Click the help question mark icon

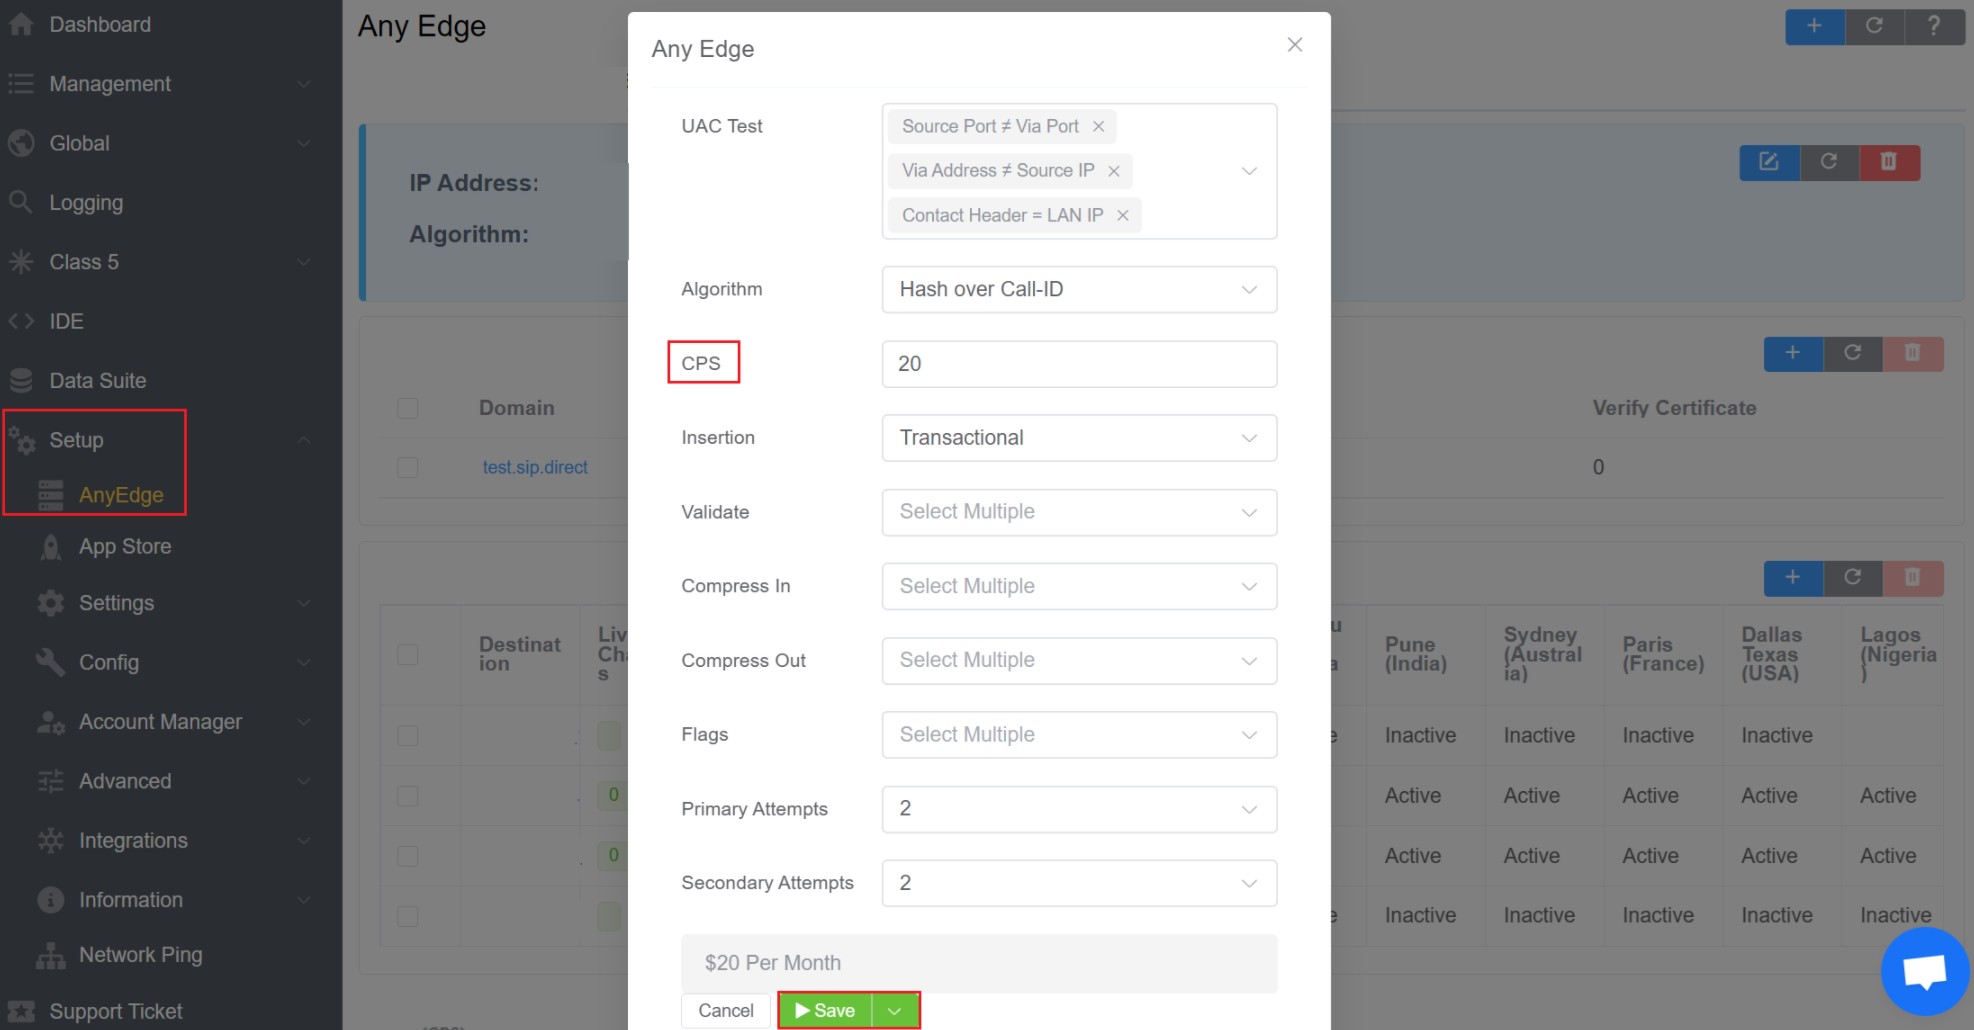click(1934, 26)
